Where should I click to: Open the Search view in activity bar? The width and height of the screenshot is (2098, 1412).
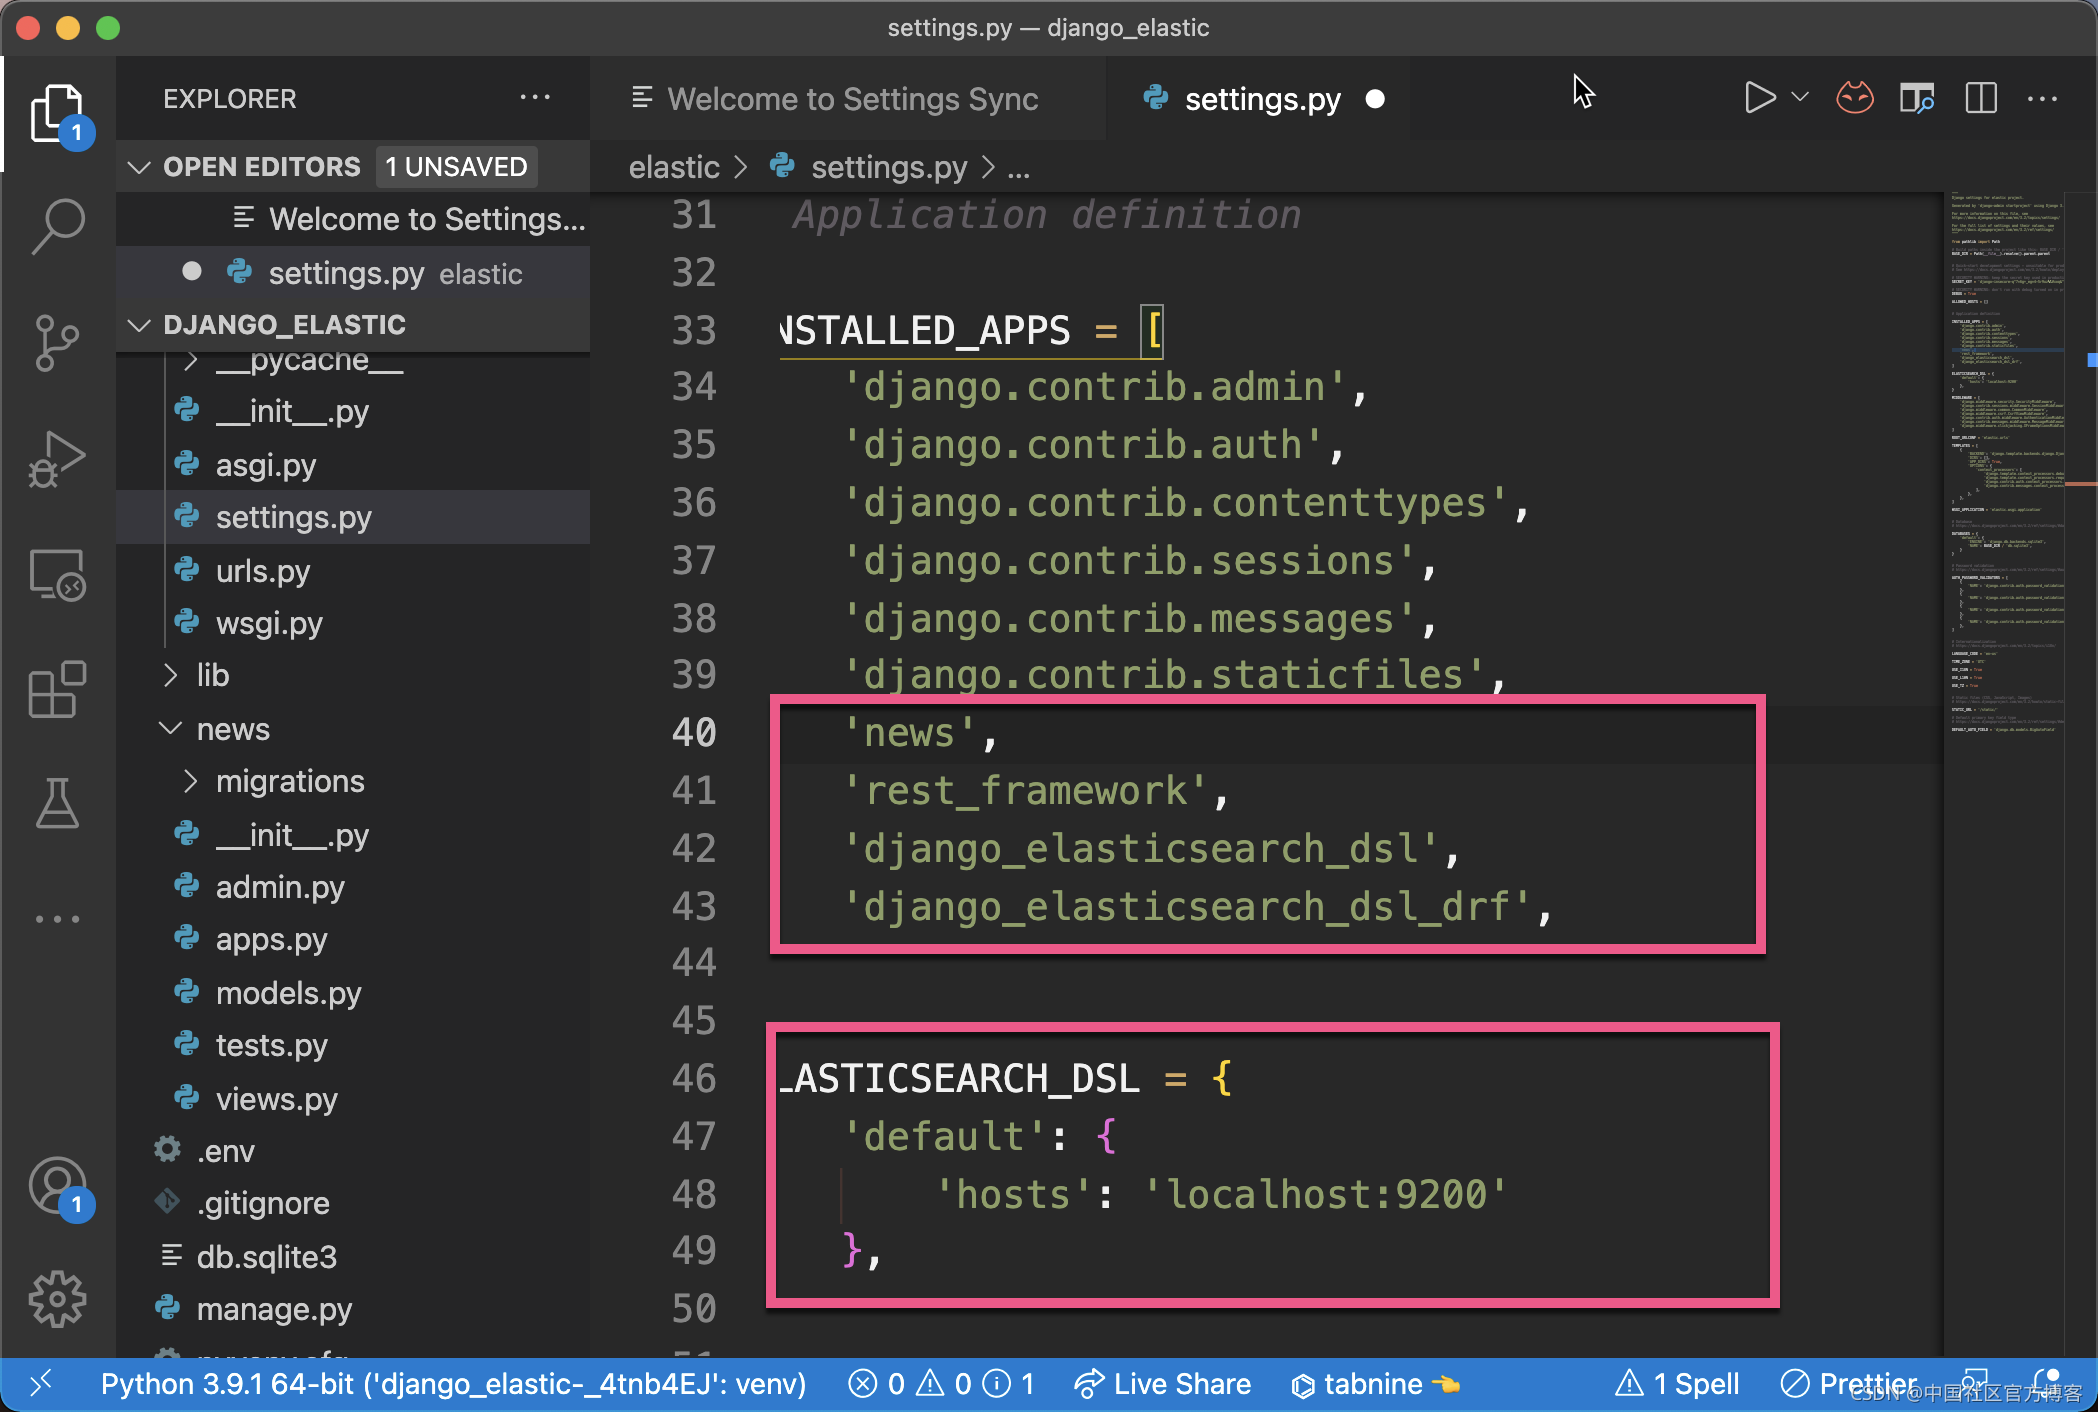click(x=57, y=226)
